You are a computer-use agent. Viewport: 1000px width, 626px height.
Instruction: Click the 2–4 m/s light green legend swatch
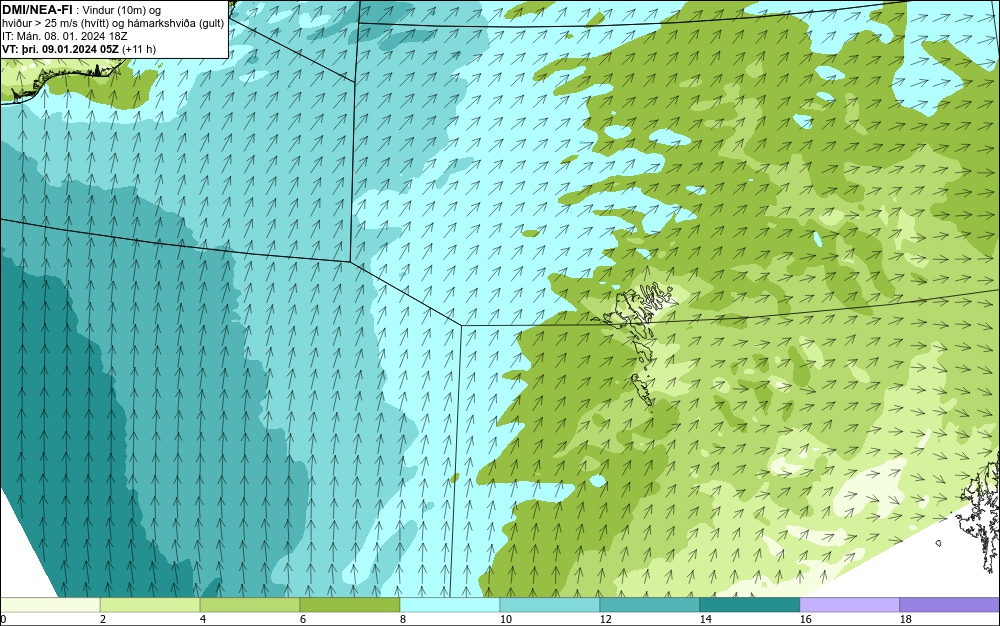(150, 604)
